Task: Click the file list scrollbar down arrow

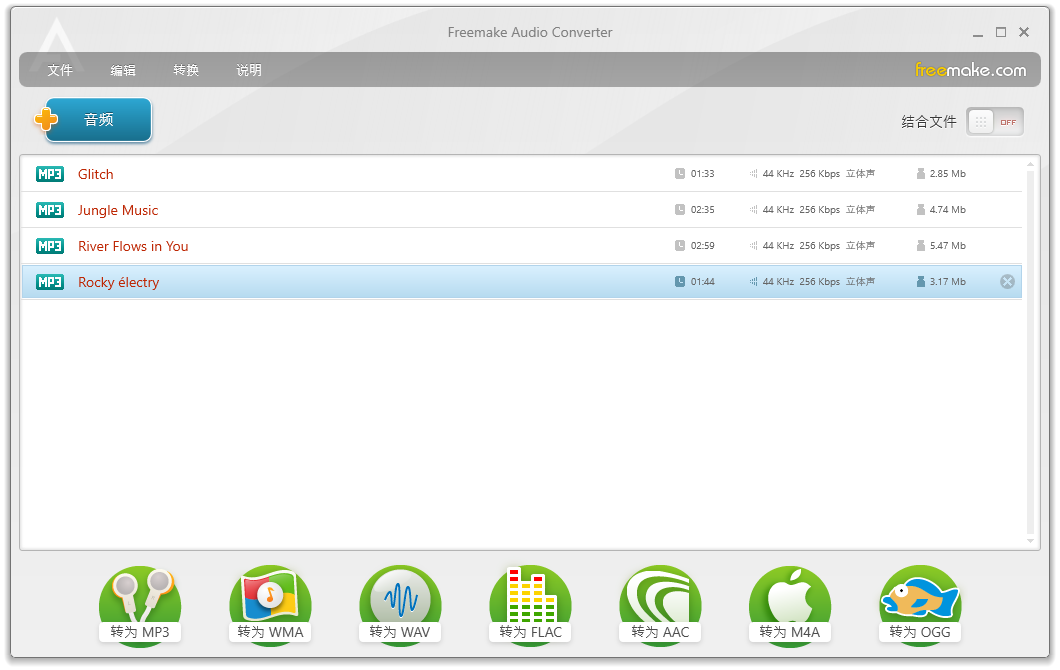Action: coord(1031,541)
